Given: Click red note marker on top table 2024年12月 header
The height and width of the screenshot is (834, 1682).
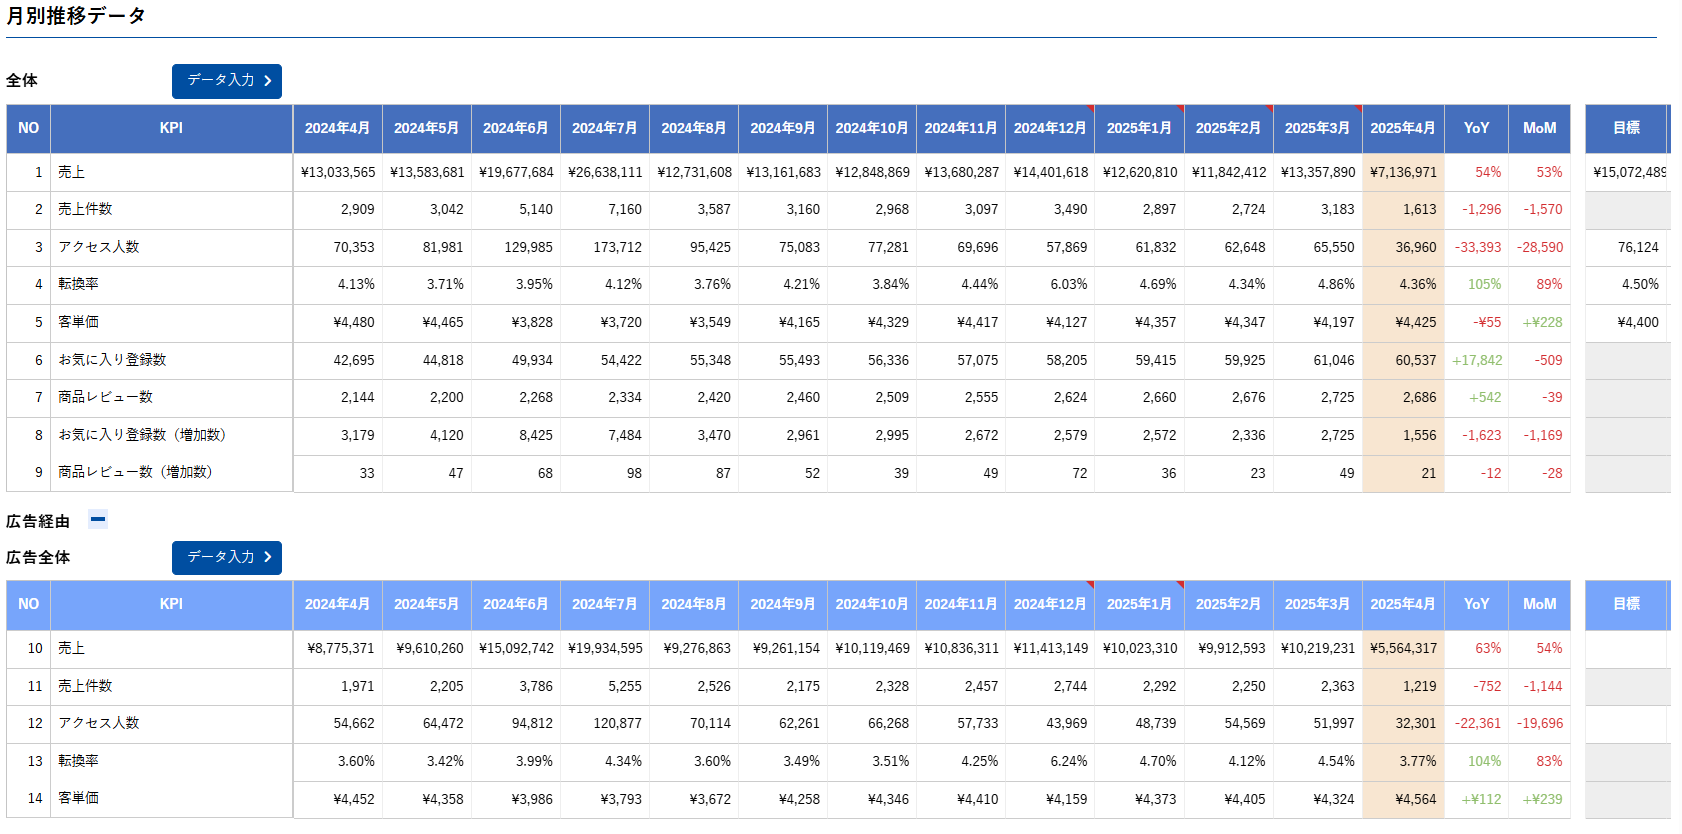Looking at the screenshot, I should click(1090, 108).
